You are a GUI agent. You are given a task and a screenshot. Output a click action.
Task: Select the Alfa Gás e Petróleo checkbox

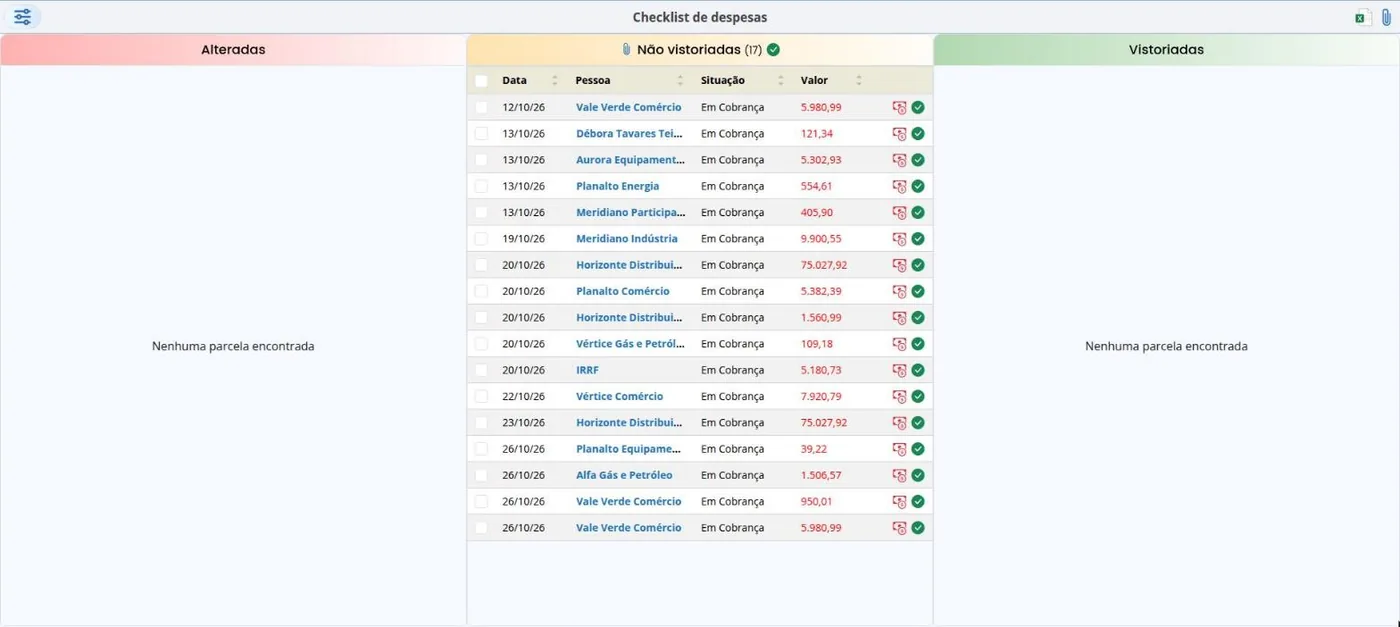(x=482, y=475)
